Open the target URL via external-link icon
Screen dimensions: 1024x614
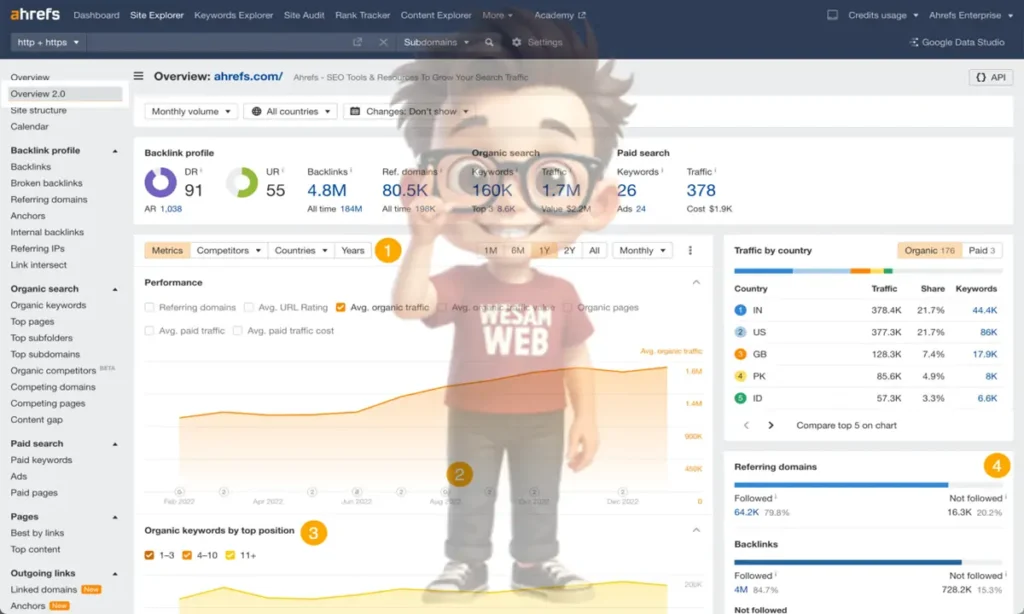(357, 43)
